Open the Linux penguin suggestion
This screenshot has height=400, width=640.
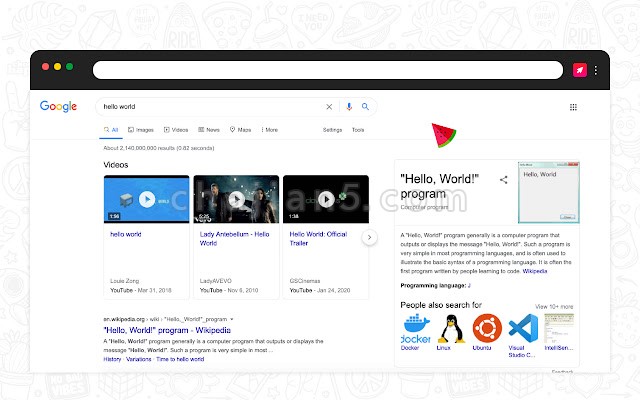point(451,329)
